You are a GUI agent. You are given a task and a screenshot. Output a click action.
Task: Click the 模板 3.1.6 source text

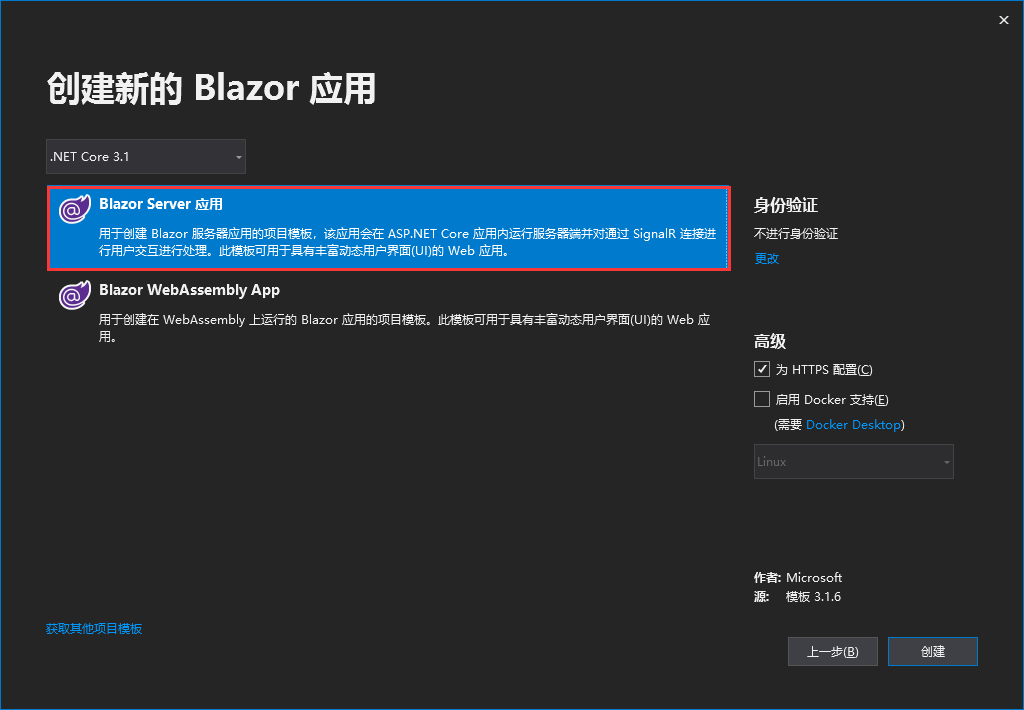click(813, 597)
